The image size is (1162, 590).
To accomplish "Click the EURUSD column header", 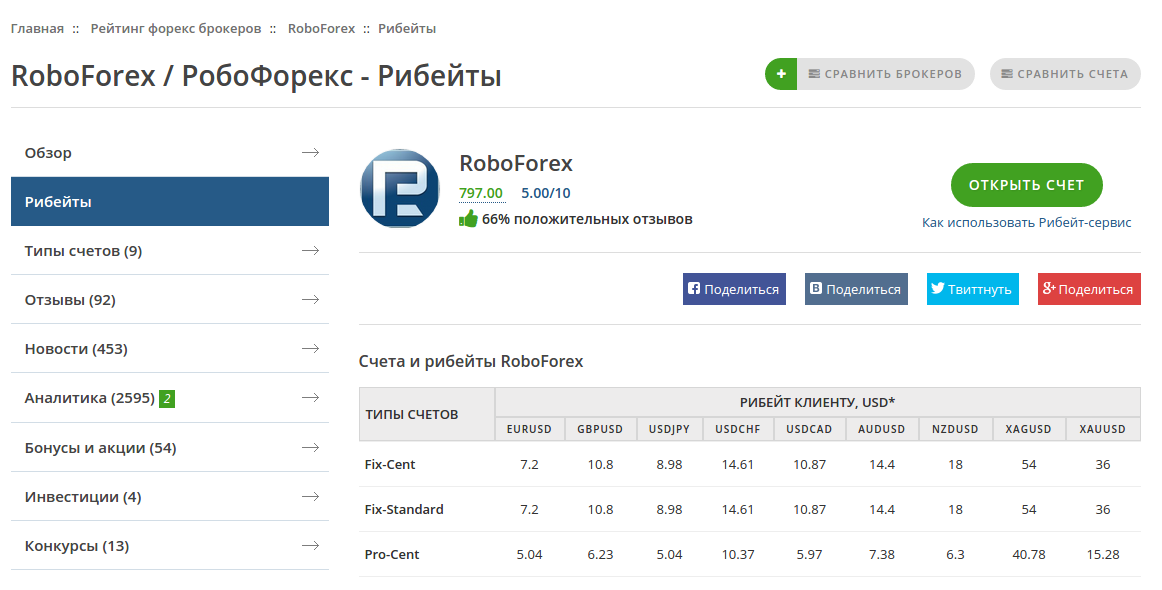I will (x=529, y=429).
